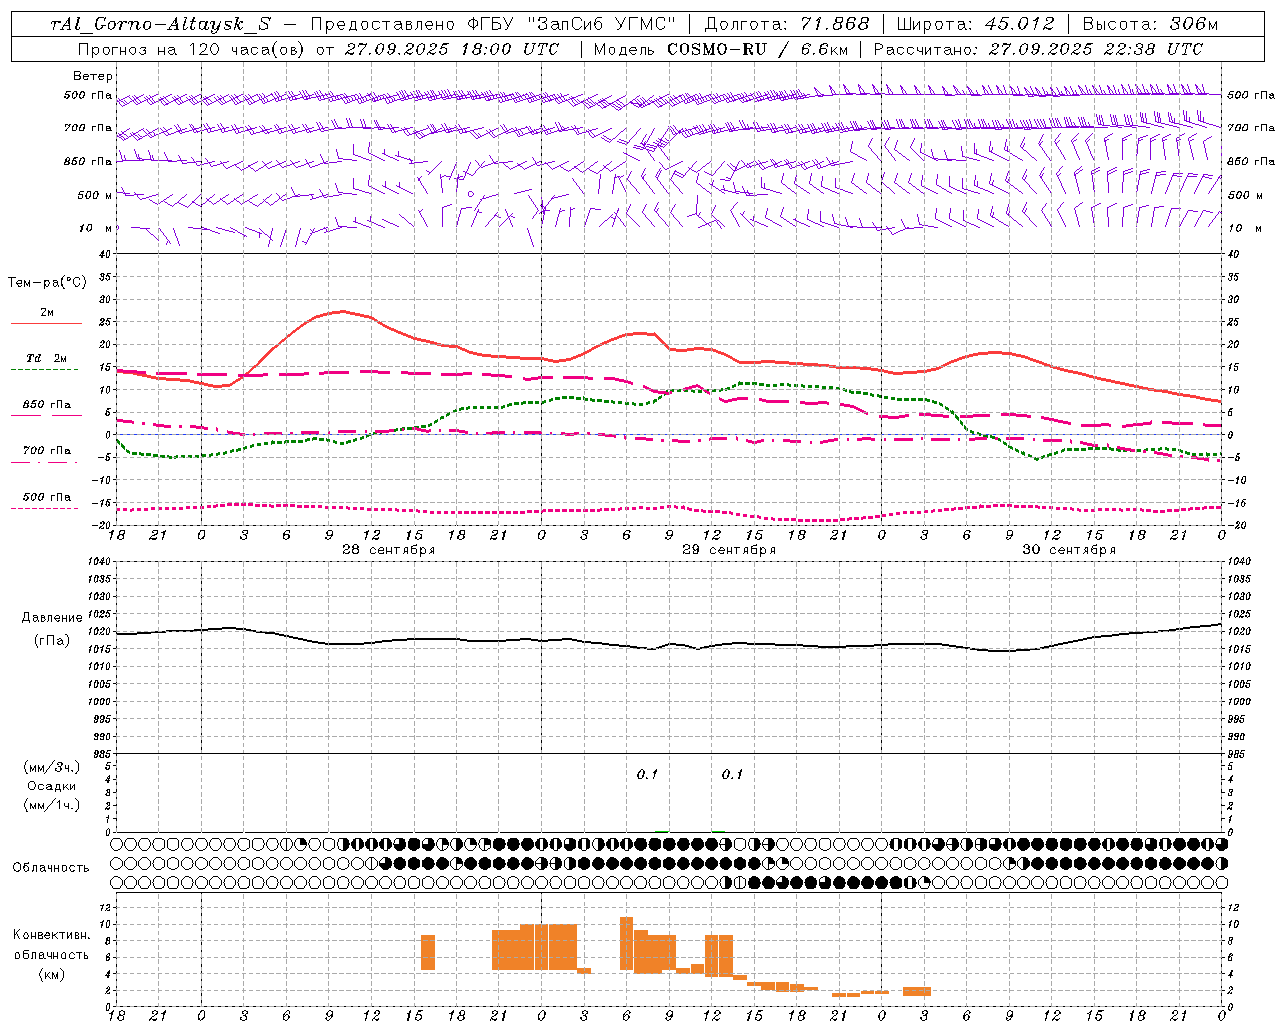The width and height of the screenshot is (1280, 1024).
Task: Click the (мм/3ч.) precipitation unit label
Action: click(x=51, y=768)
